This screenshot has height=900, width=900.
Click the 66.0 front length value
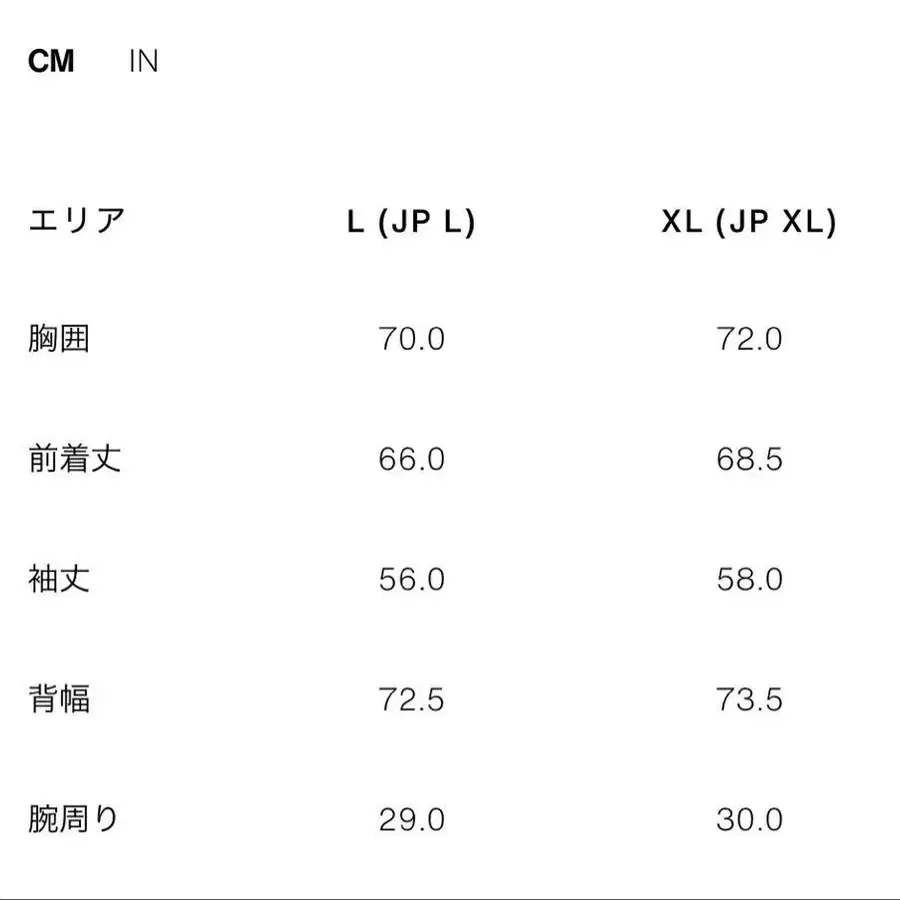click(411, 460)
